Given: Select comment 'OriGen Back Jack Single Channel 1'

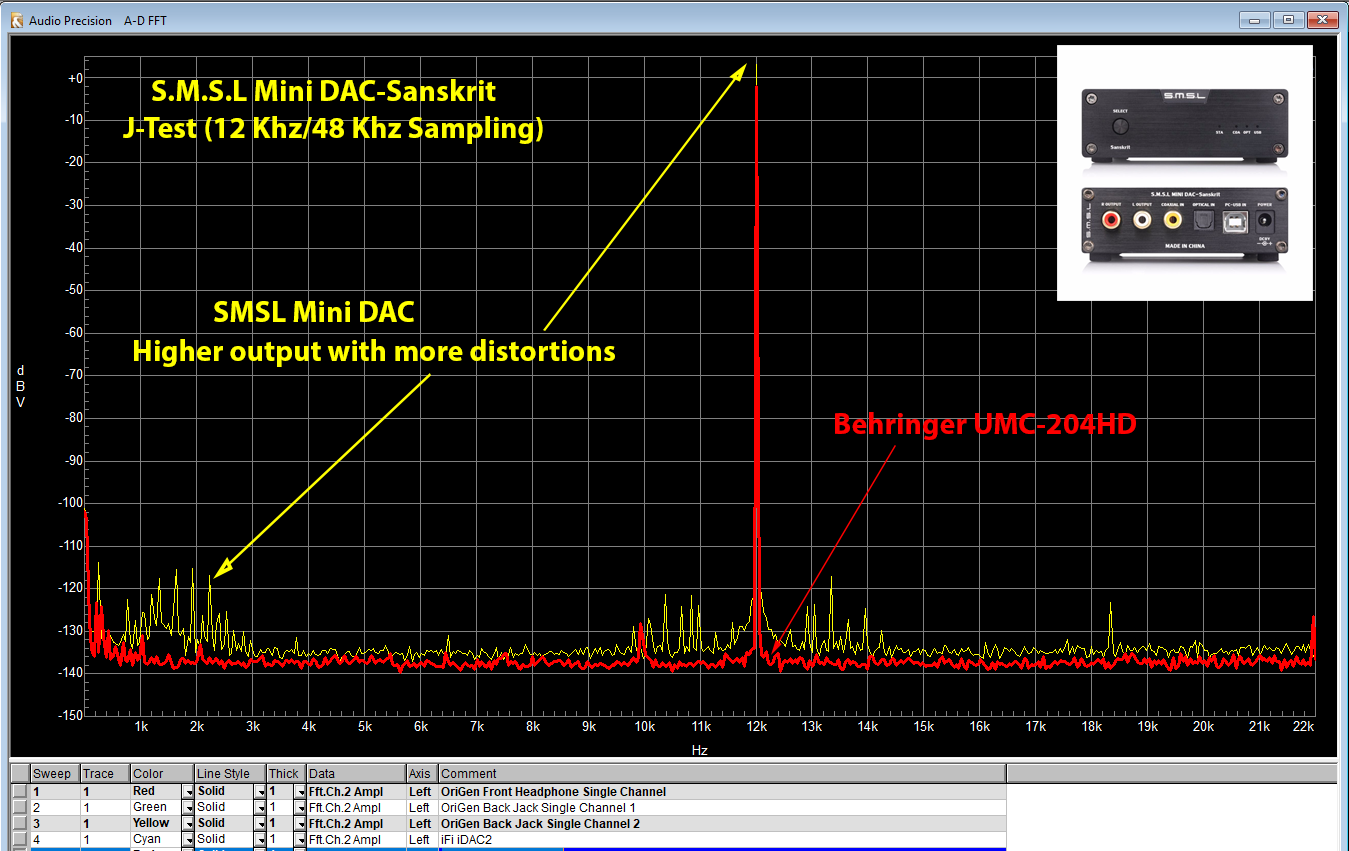Looking at the screenshot, I should tap(721, 808).
